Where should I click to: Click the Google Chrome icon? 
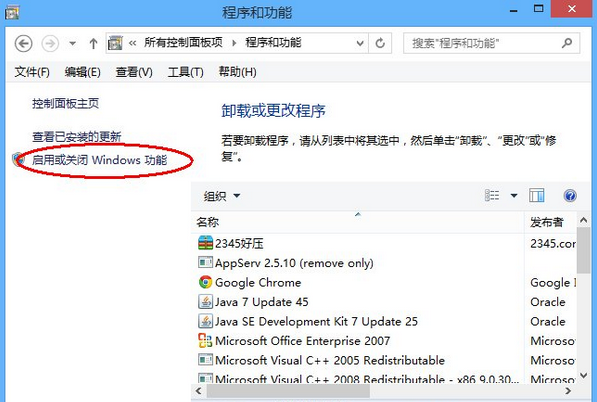click(205, 282)
